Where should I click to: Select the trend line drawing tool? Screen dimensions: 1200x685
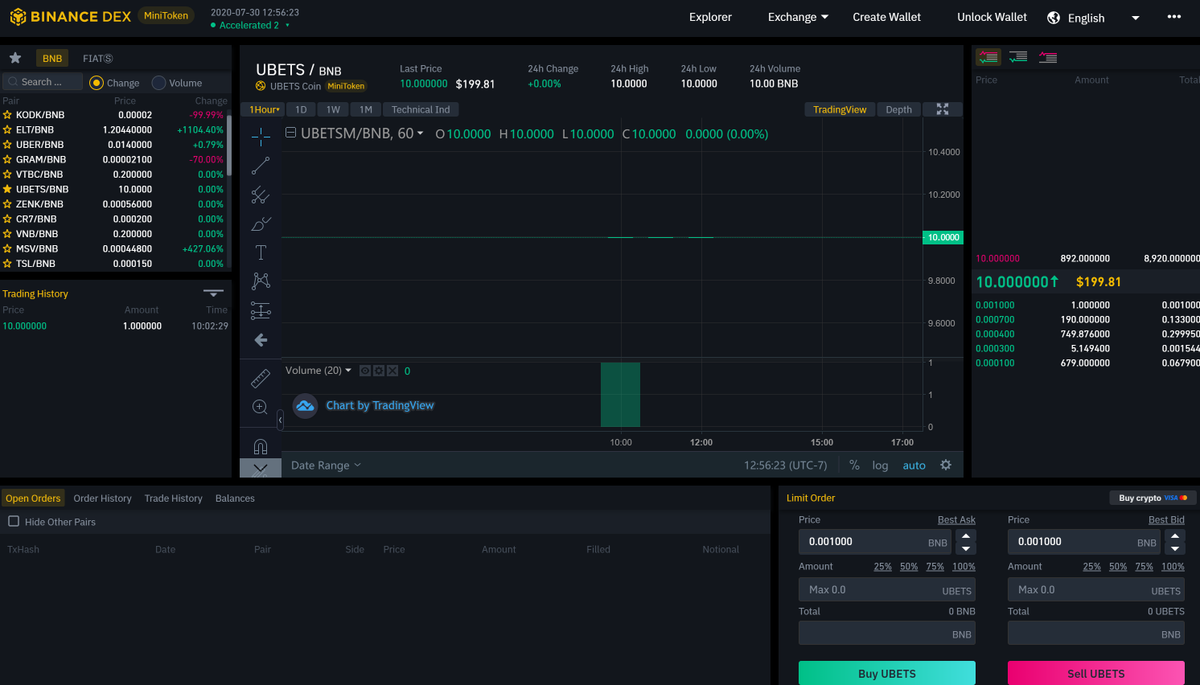[260, 165]
